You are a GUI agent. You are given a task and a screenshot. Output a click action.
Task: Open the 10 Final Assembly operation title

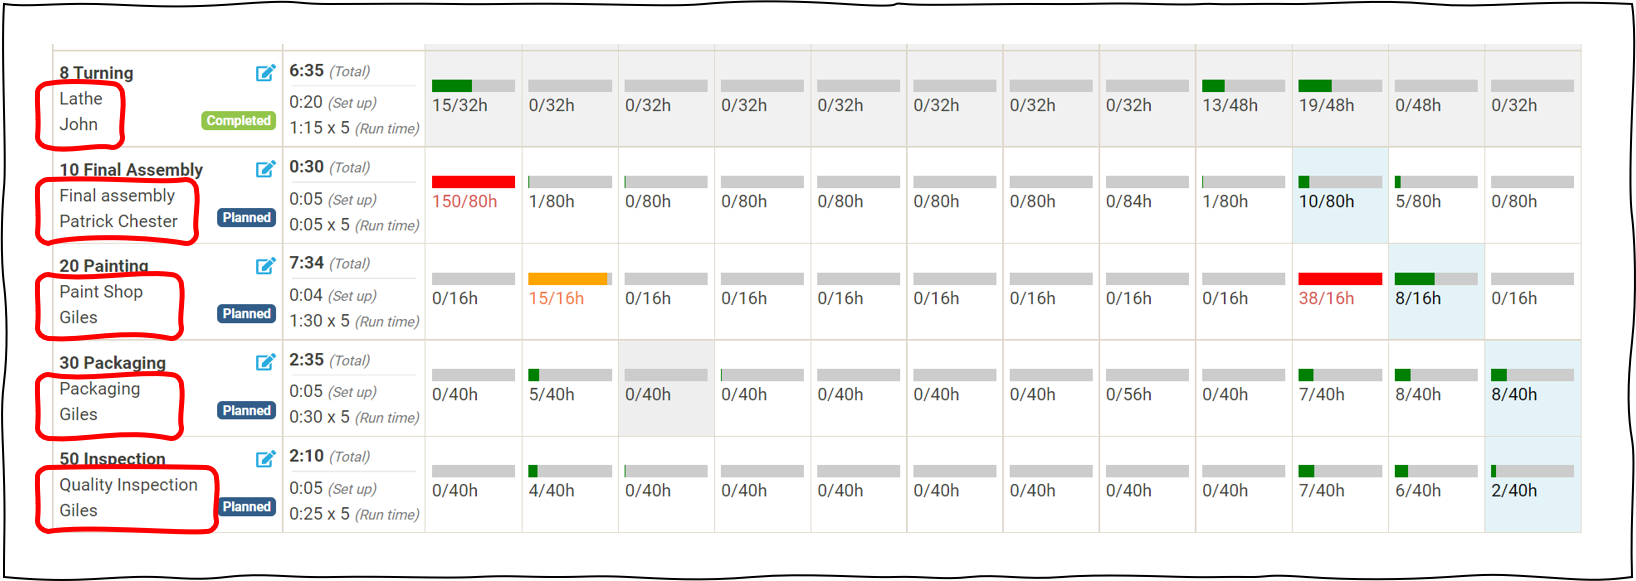(x=132, y=169)
